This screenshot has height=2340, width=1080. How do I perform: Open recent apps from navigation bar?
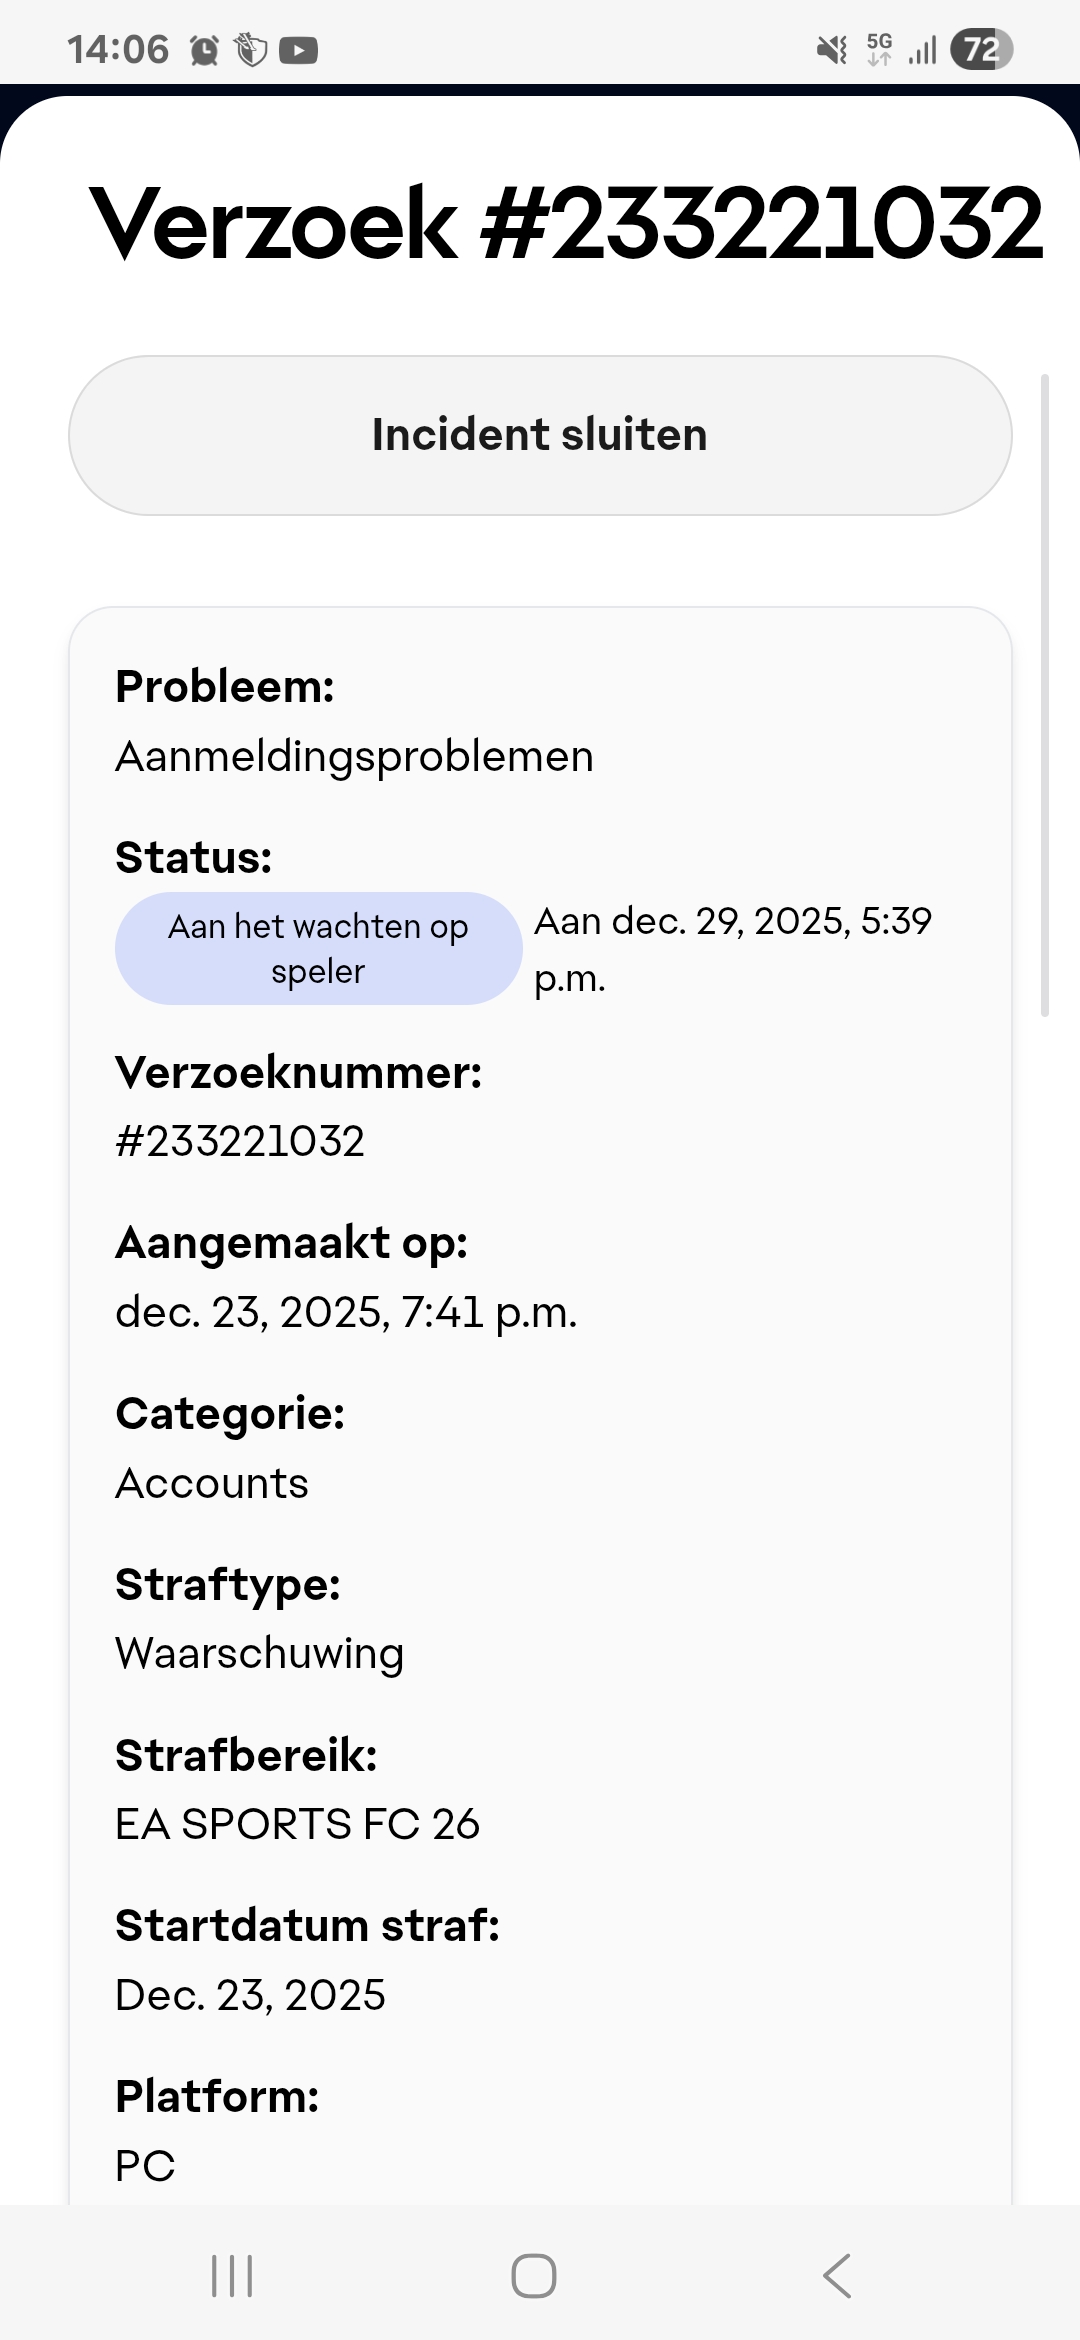pyautogui.click(x=232, y=2276)
